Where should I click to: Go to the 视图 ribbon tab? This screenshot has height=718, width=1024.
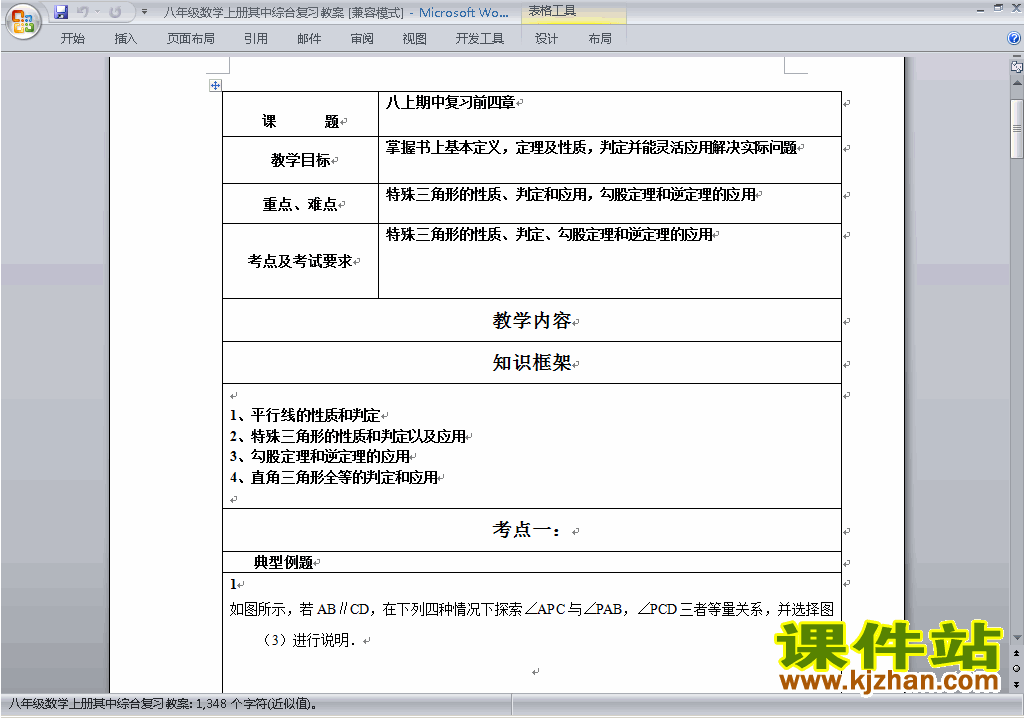tap(415, 39)
